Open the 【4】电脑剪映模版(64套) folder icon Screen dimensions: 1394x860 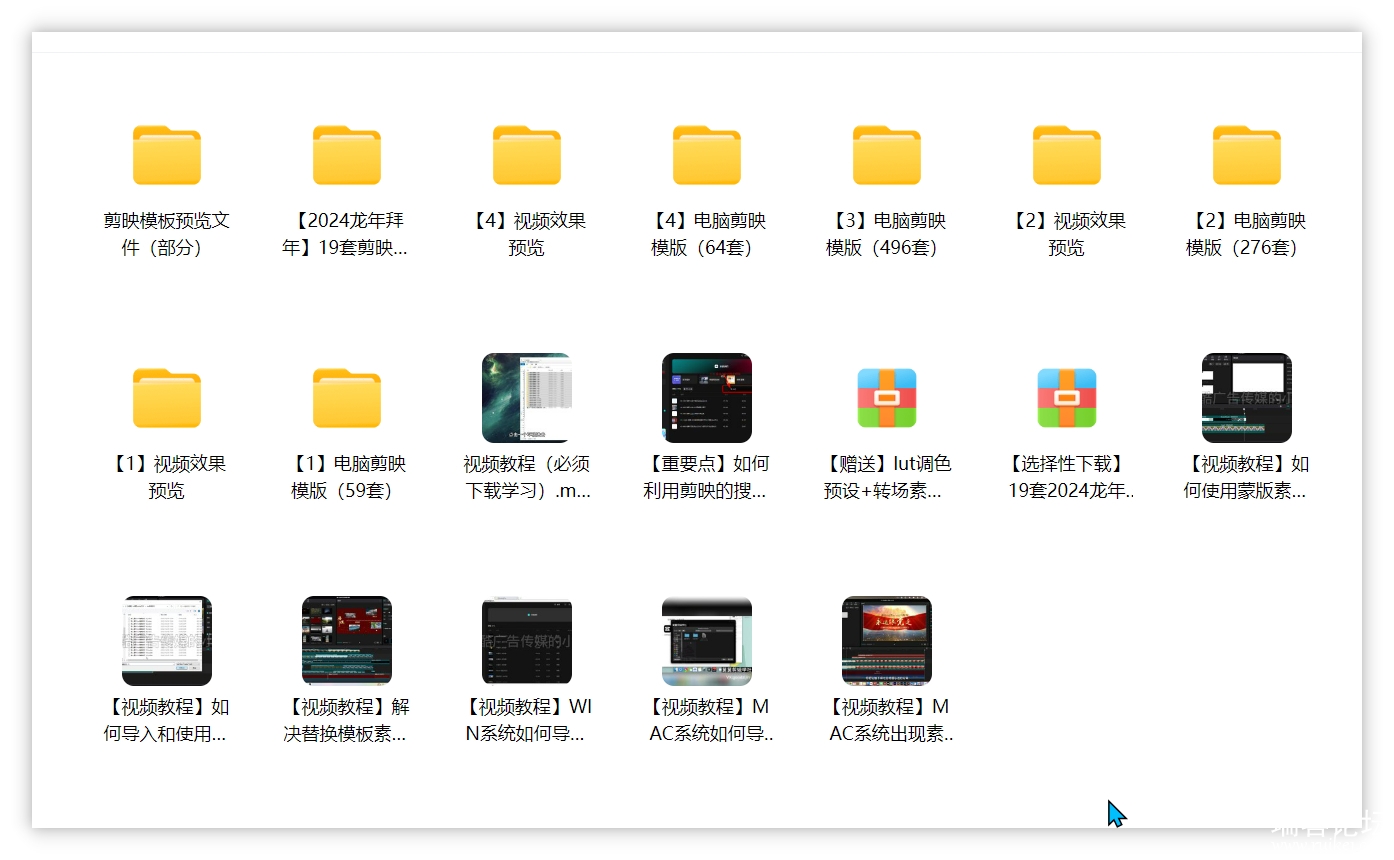click(x=707, y=155)
